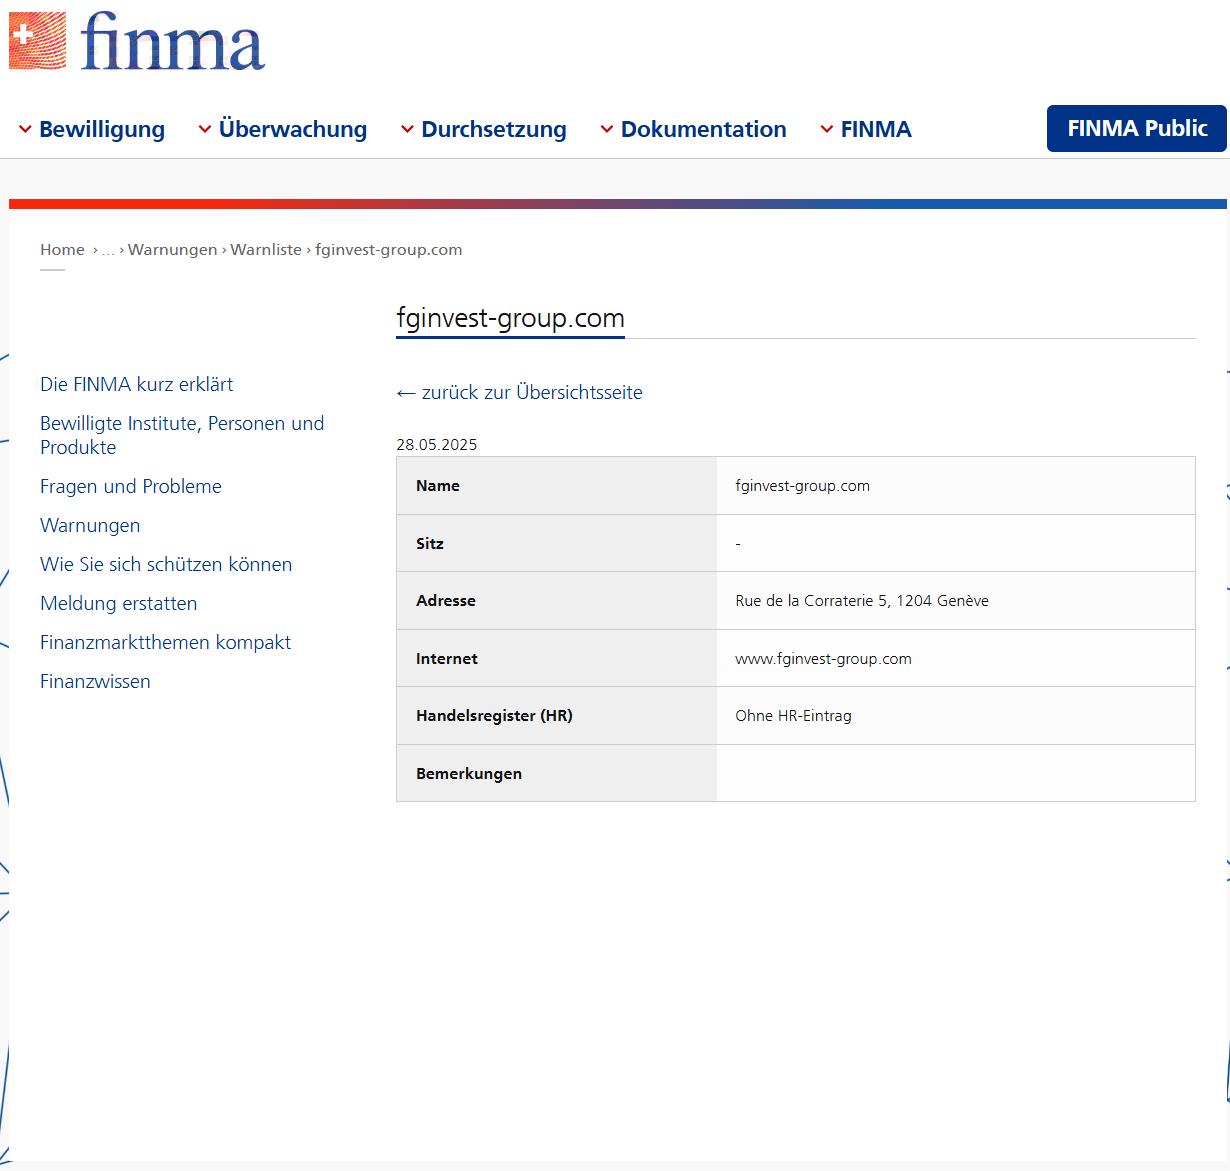Screen dimensions: 1230x1171
Task: Open the Dokumentation menu
Action: coord(704,129)
